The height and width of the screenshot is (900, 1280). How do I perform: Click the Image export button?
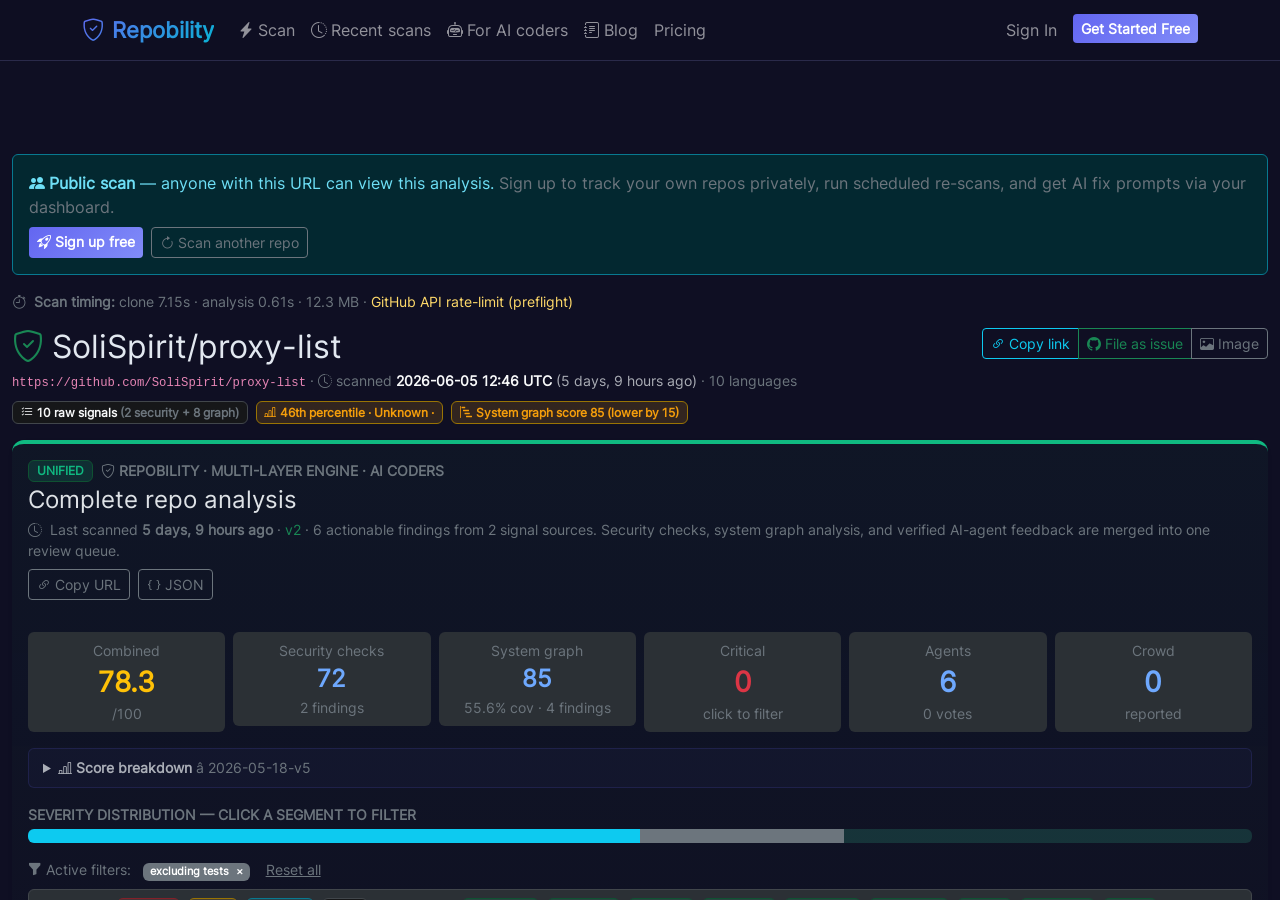[1230, 343]
